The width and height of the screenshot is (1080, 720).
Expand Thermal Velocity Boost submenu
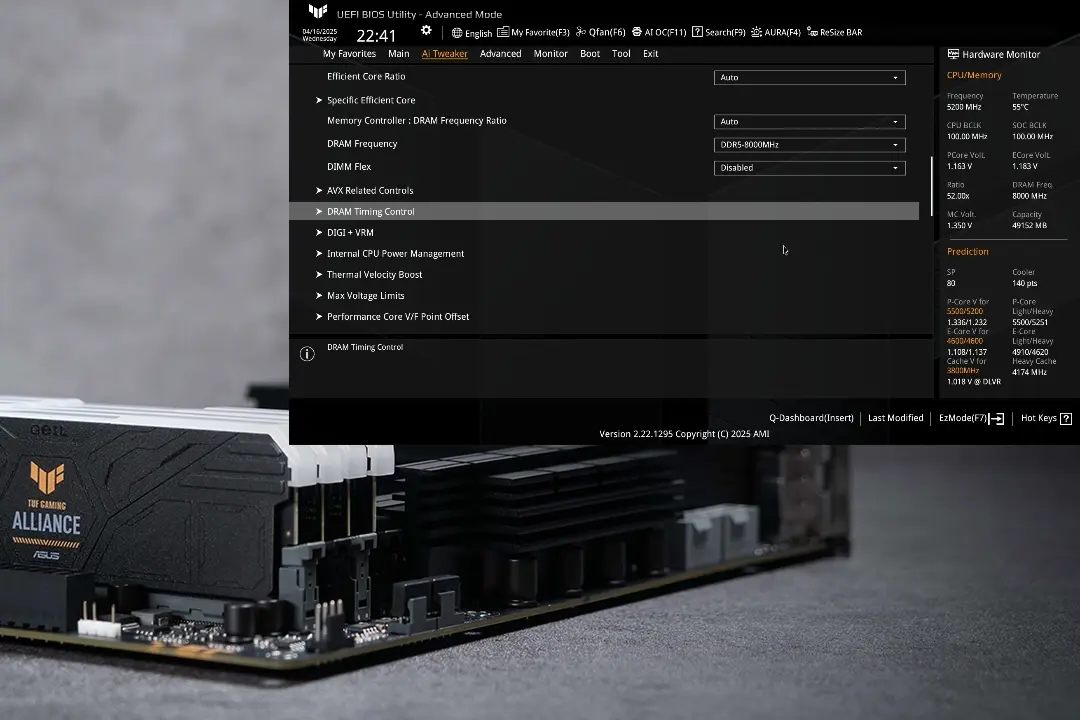click(x=374, y=275)
